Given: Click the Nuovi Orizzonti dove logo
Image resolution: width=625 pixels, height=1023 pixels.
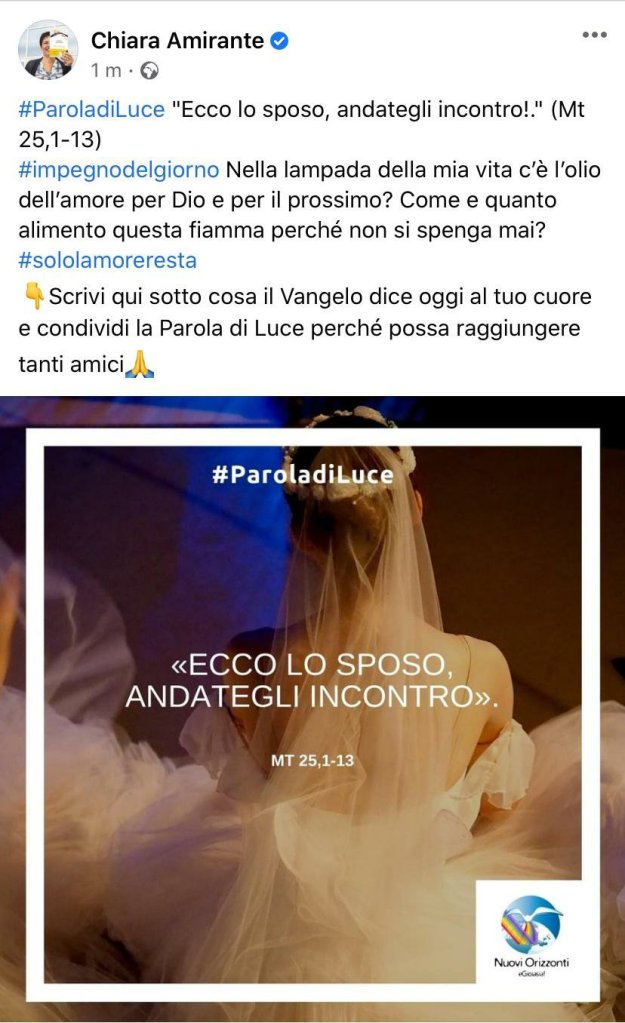Looking at the screenshot, I should click(x=531, y=924).
